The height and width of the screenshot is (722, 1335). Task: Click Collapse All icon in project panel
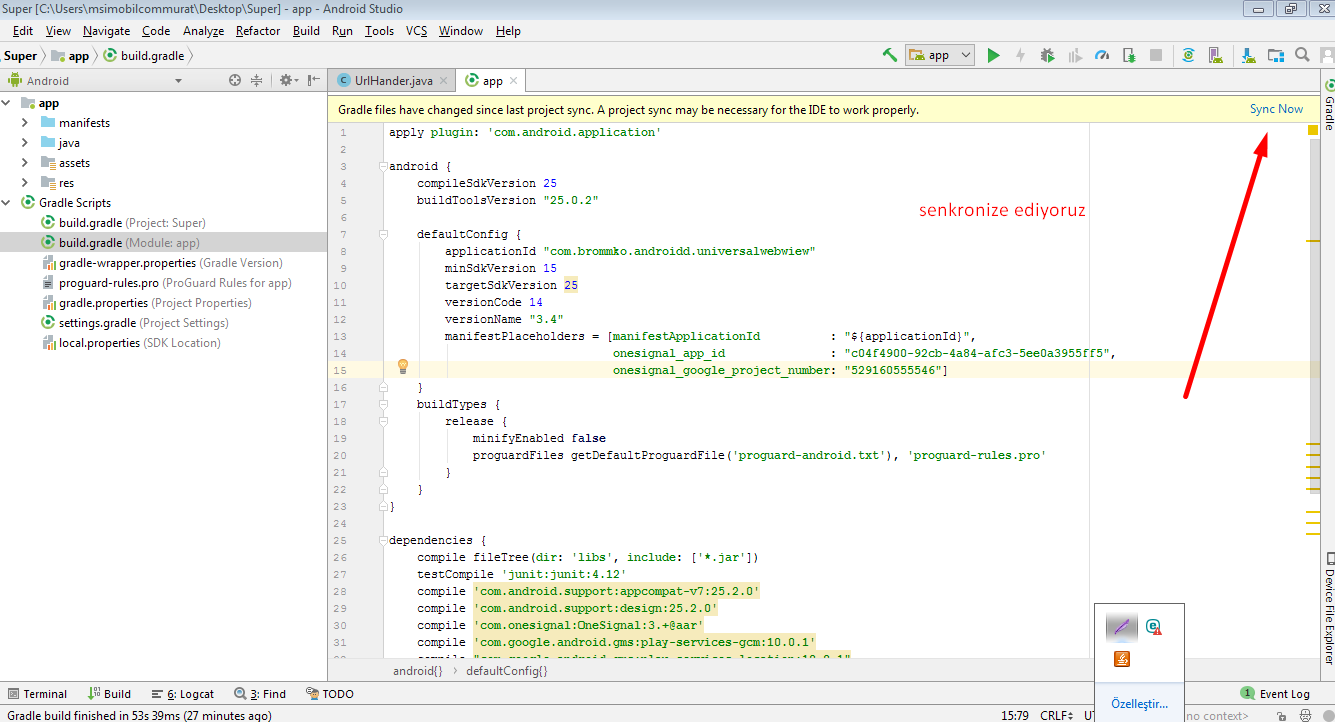[256, 80]
